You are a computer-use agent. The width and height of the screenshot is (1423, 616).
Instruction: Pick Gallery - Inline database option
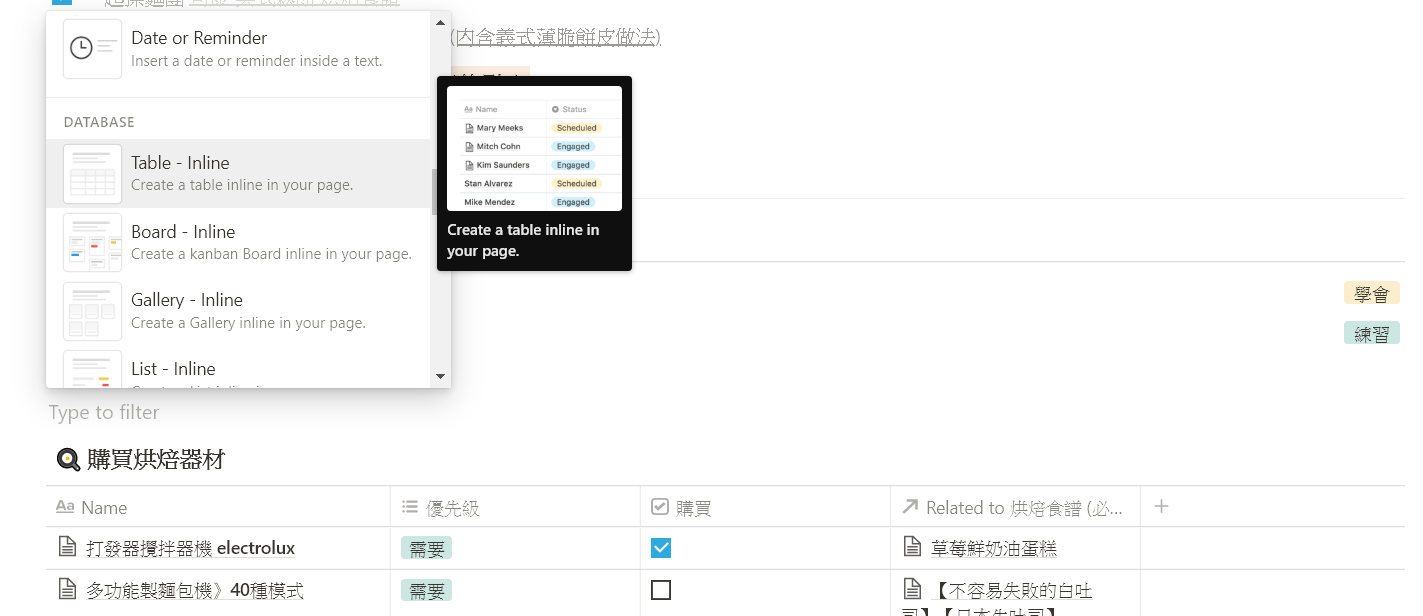click(238, 310)
